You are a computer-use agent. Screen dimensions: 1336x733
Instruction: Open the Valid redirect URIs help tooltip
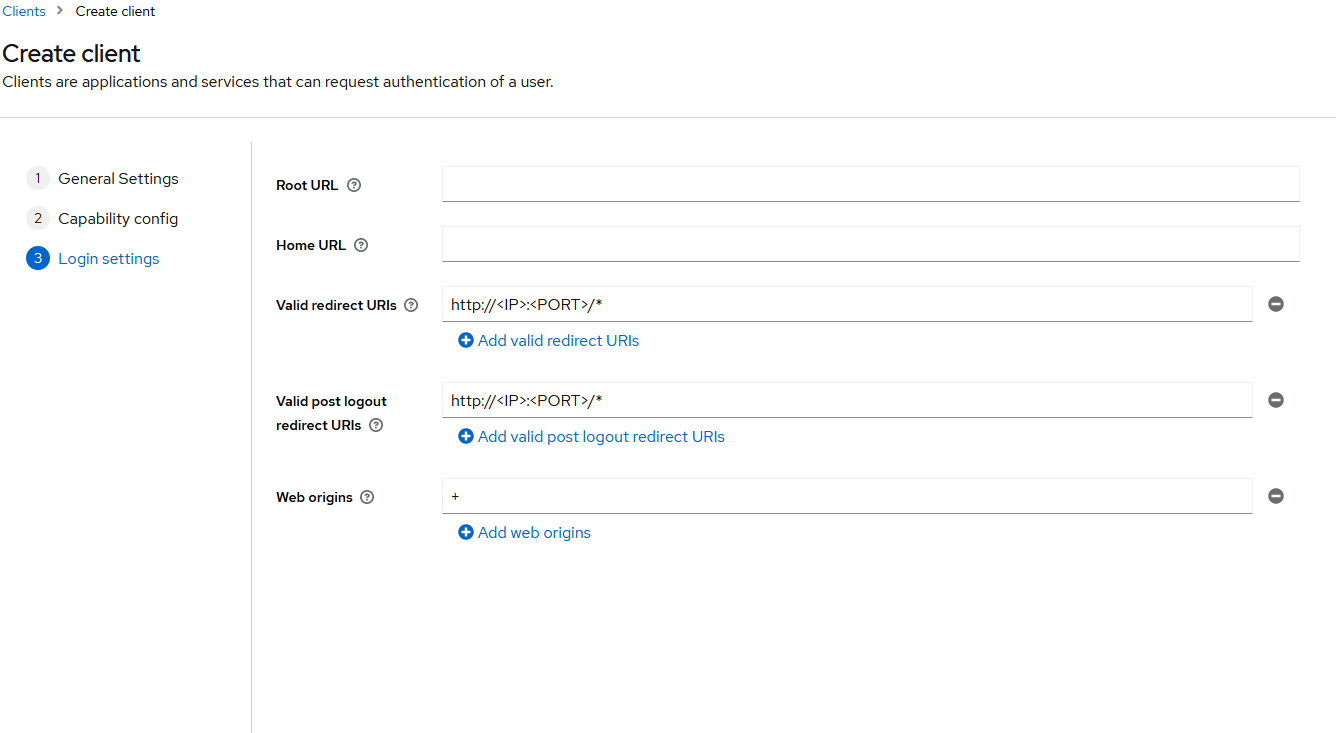point(411,305)
